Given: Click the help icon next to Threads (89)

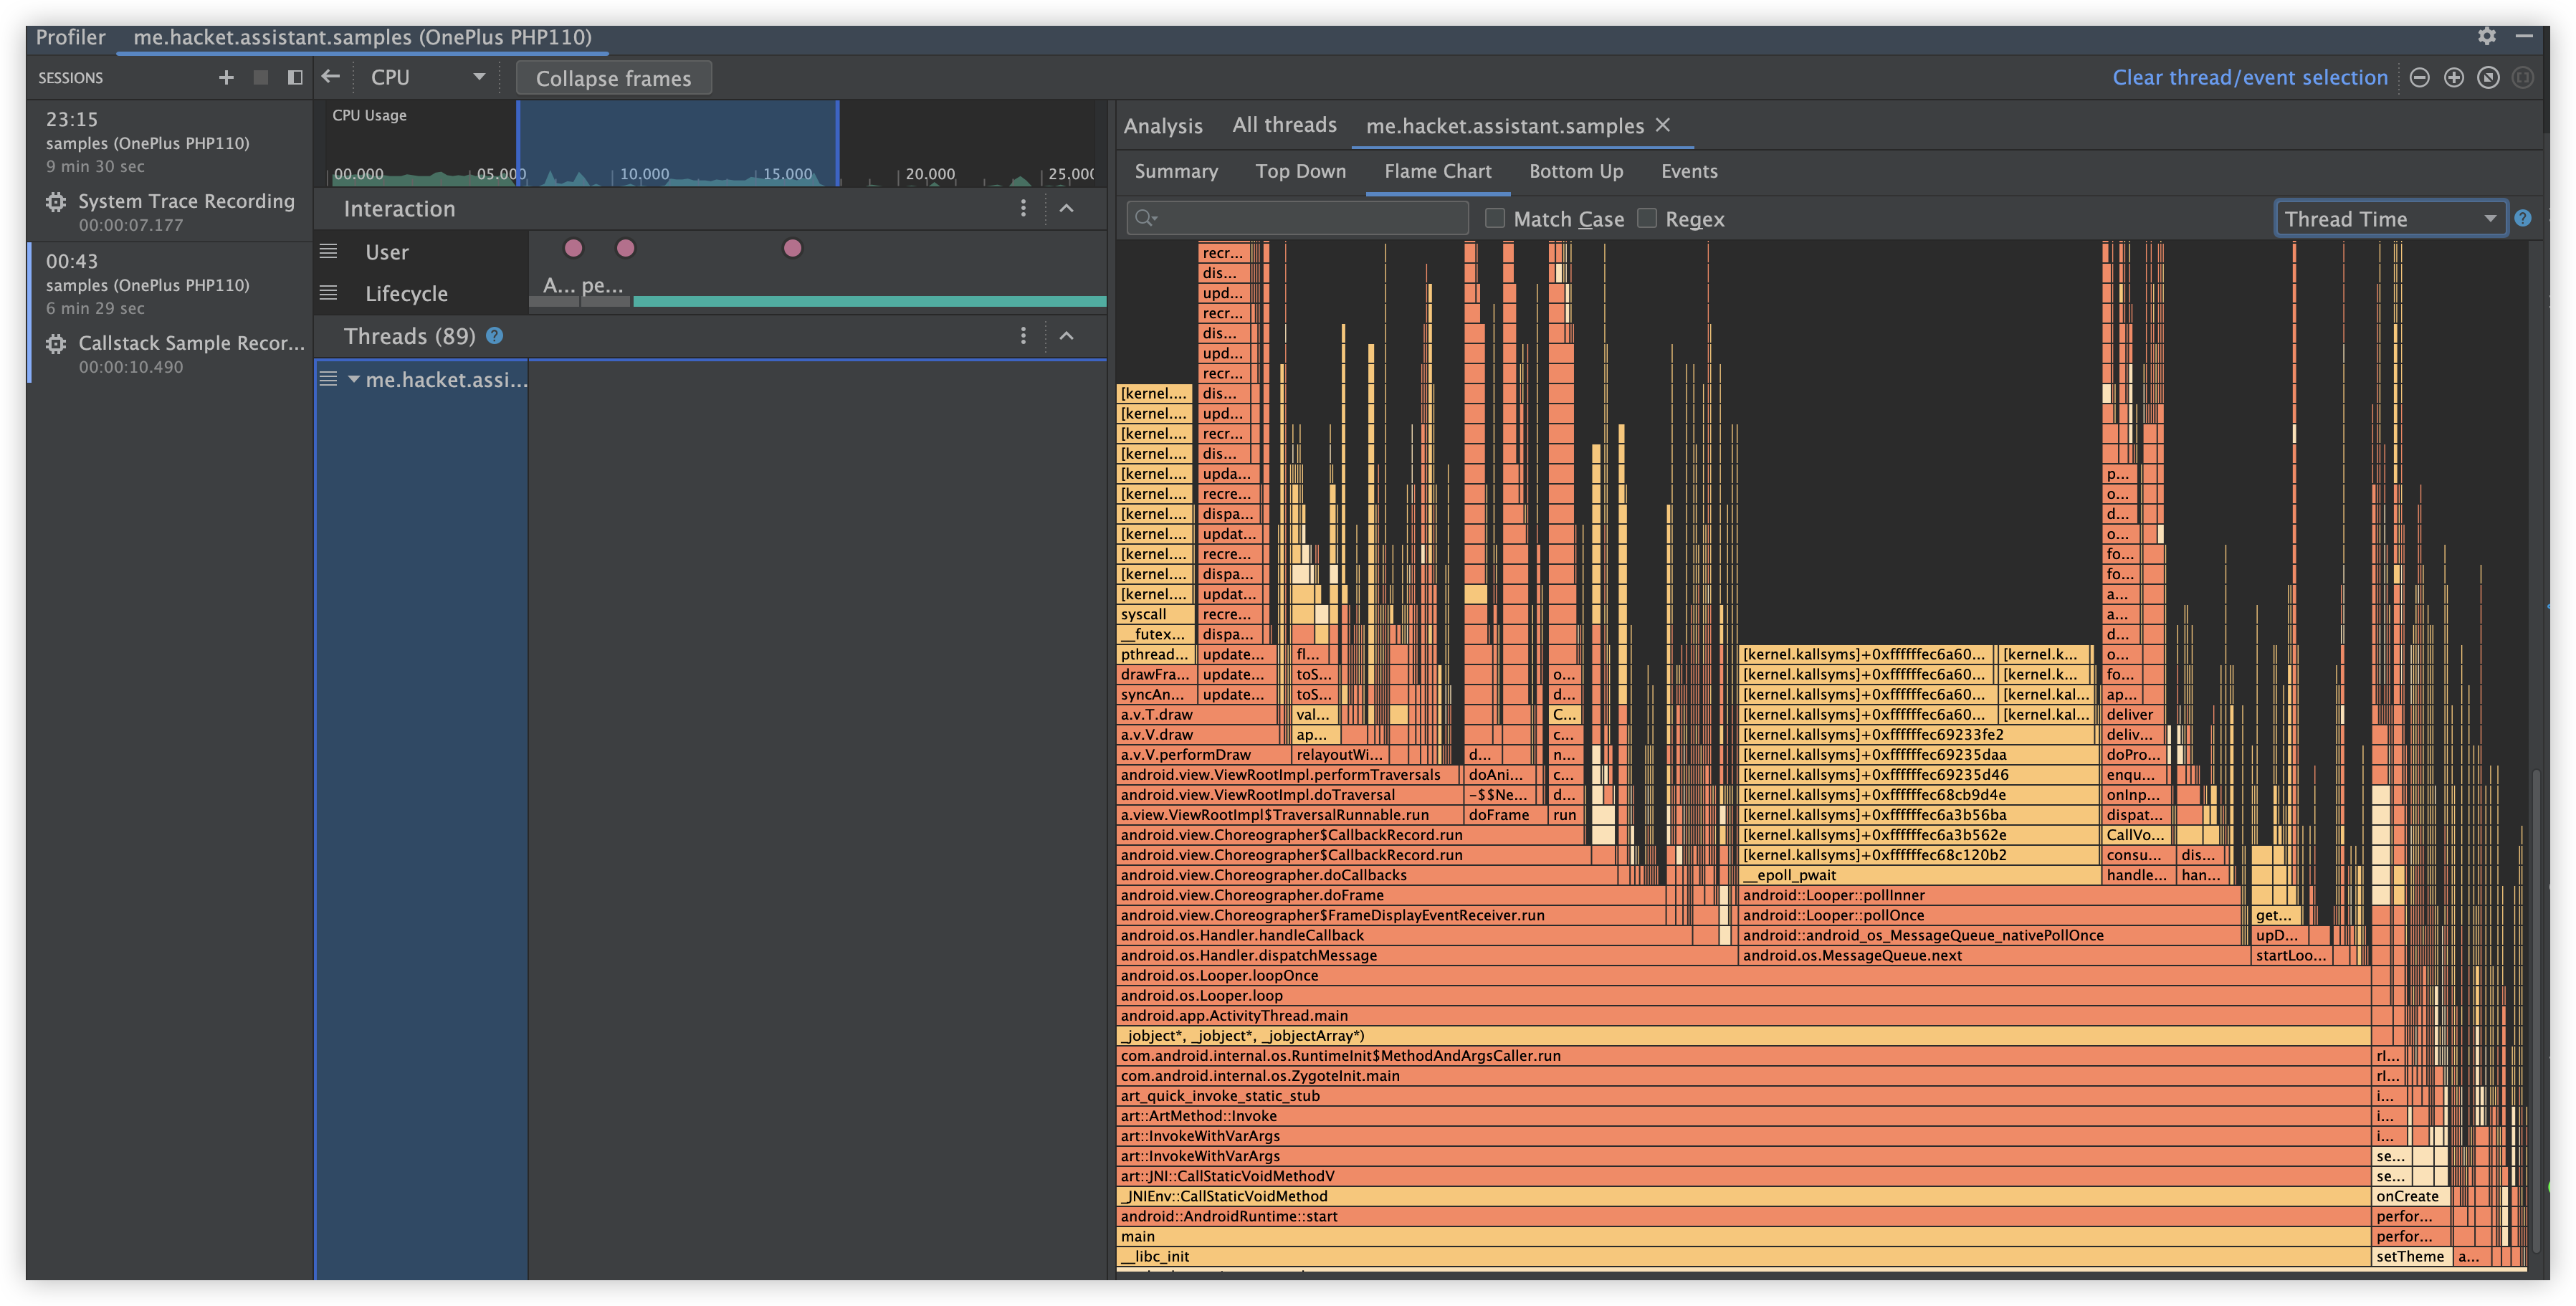Looking at the screenshot, I should click(x=494, y=336).
